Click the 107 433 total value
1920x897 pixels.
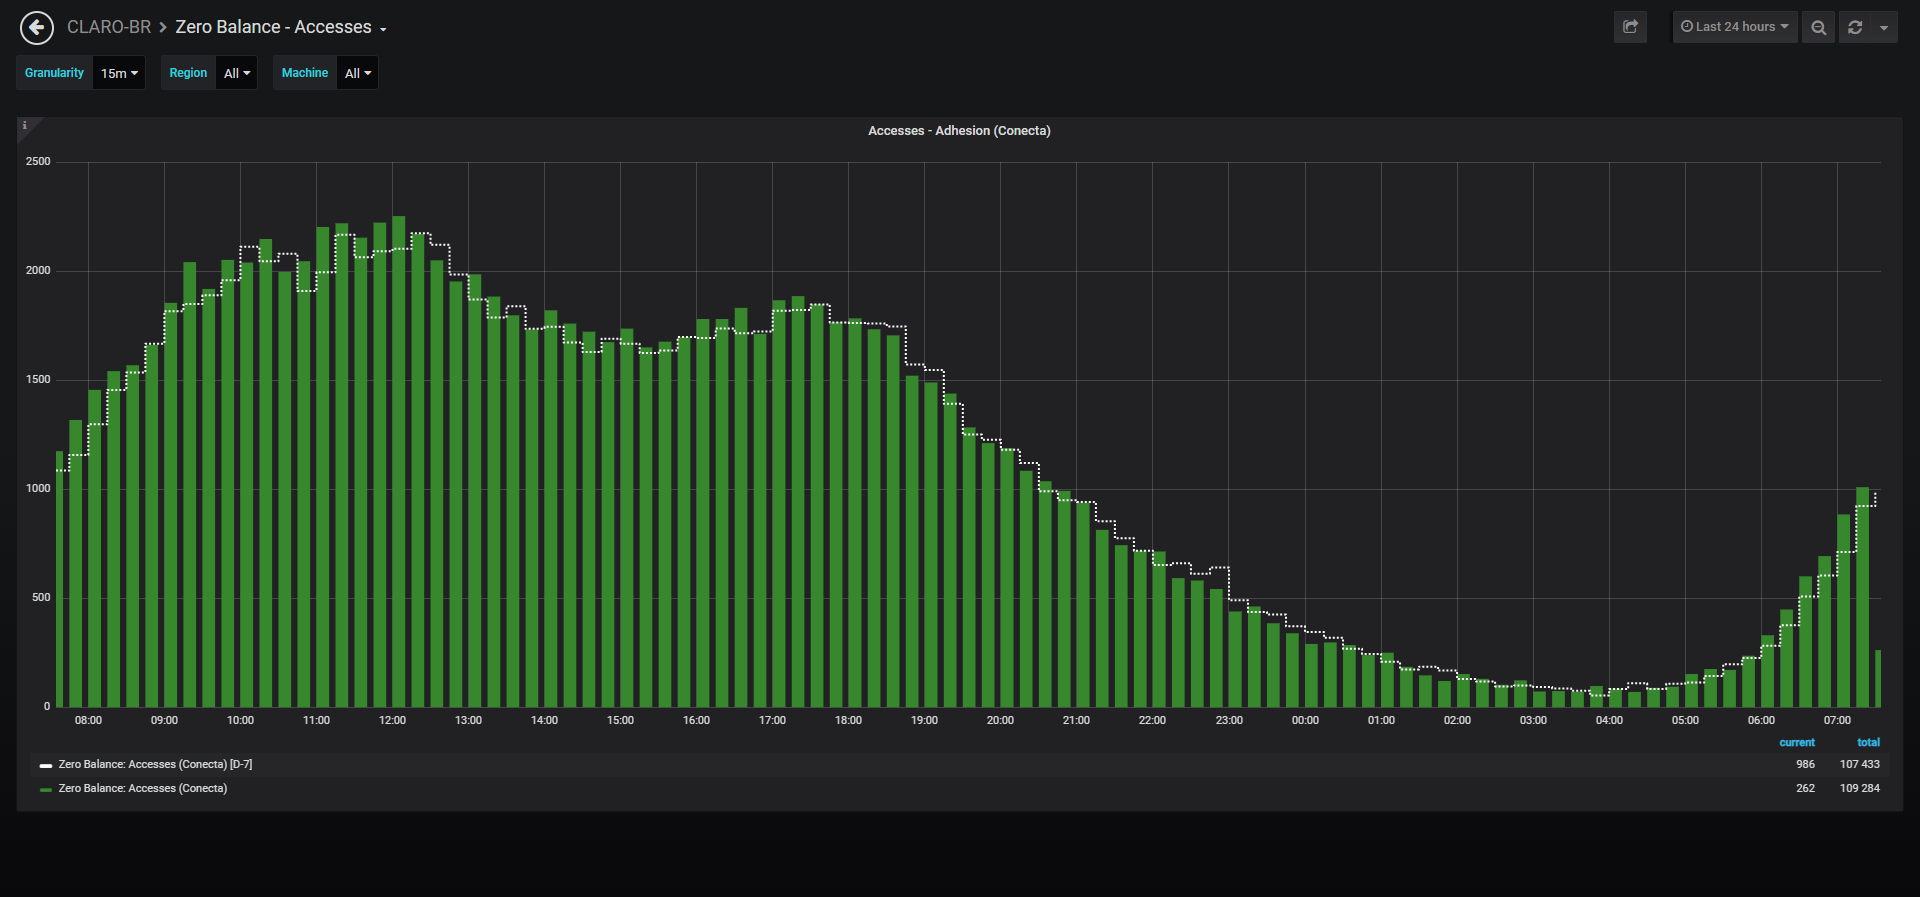1860,764
